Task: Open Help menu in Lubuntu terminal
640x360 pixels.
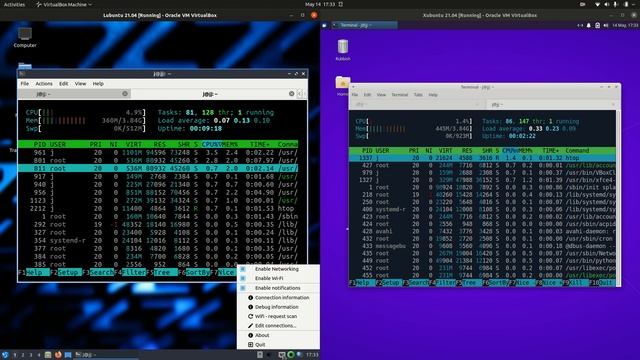Action: click(x=98, y=84)
